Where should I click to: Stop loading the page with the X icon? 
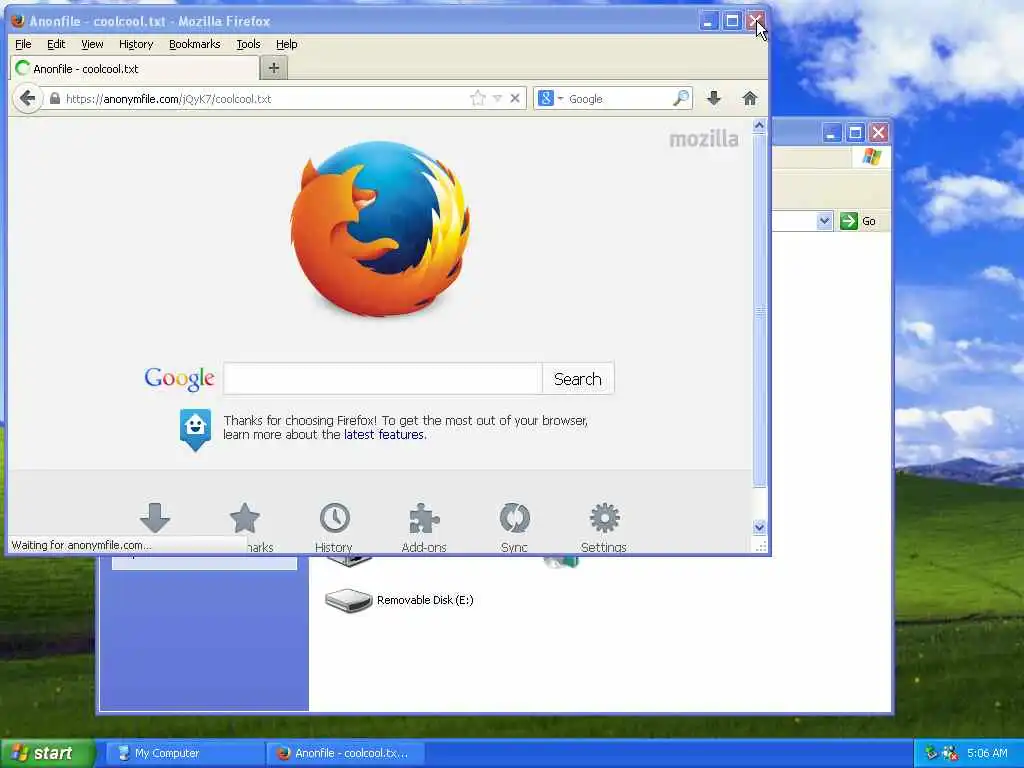(515, 99)
